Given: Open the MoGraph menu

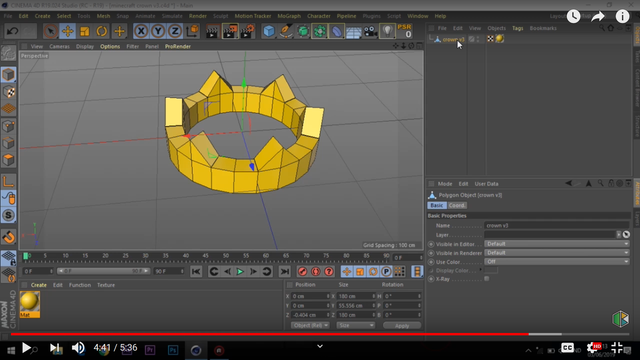Looking at the screenshot, I should click(289, 16).
